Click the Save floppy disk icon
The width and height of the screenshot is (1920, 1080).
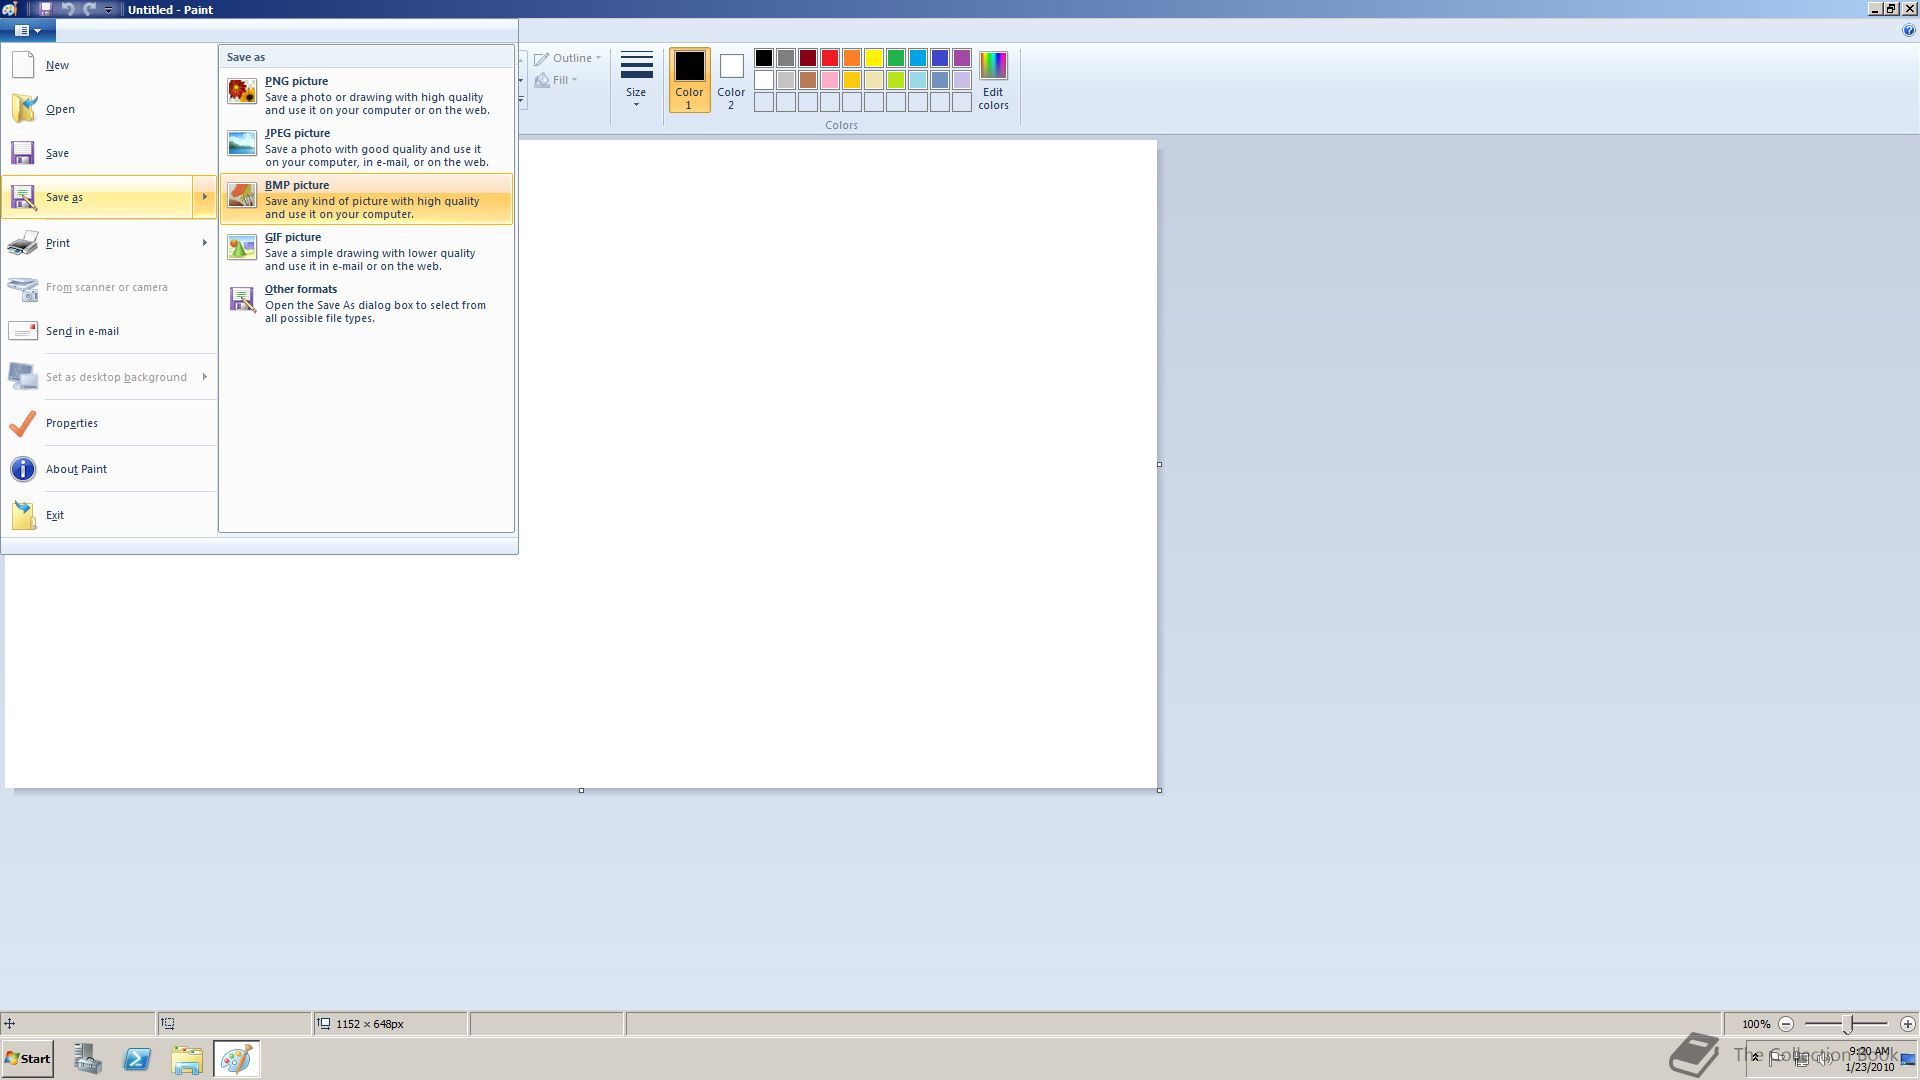pyautogui.click(x=23, y=153)
